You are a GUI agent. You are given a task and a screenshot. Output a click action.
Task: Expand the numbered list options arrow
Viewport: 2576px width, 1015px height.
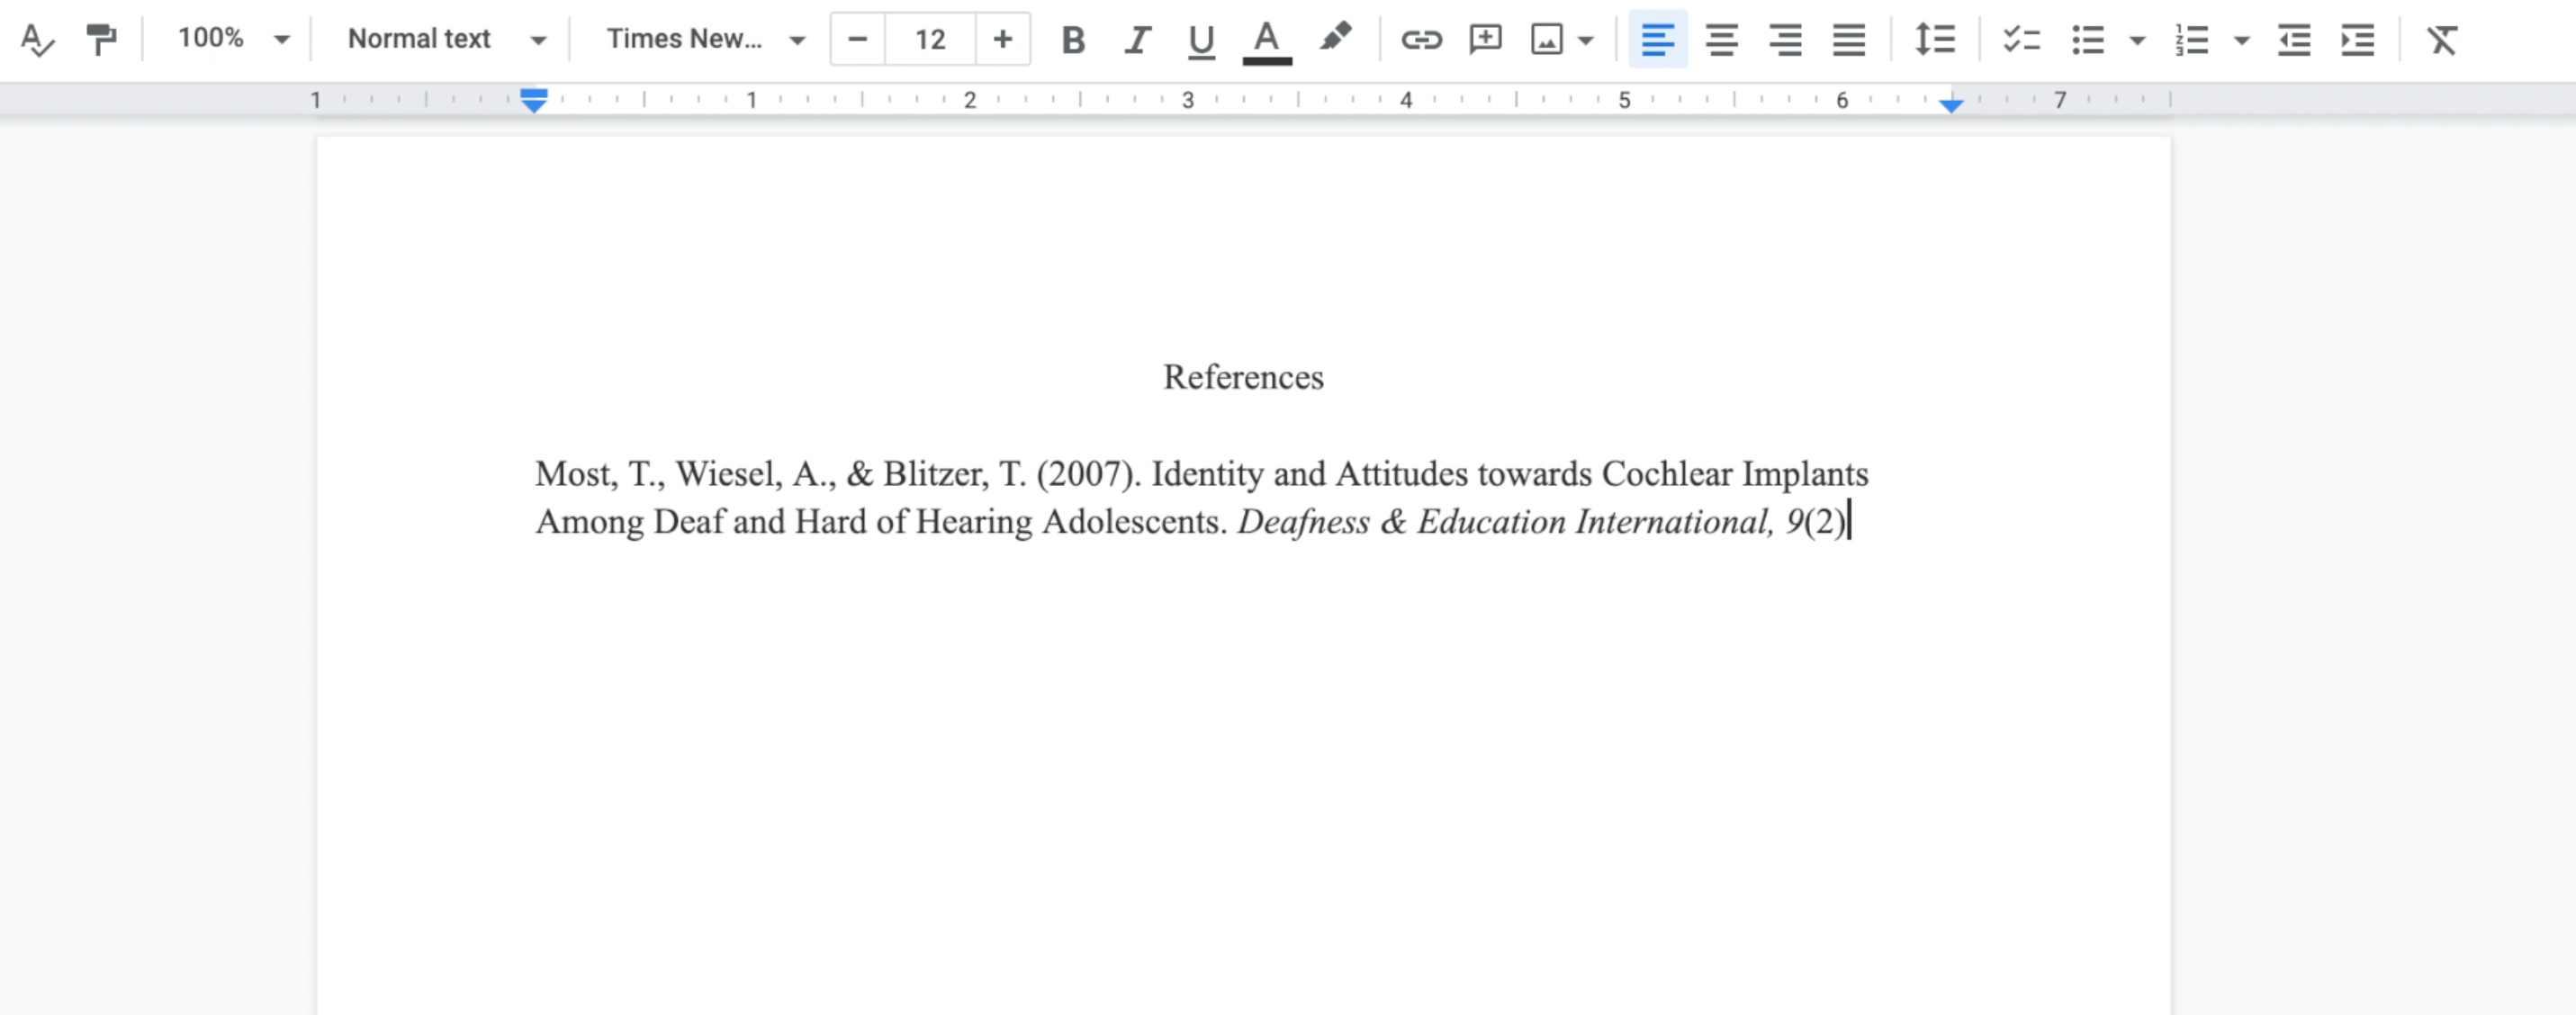click(x=2242, y=41)
